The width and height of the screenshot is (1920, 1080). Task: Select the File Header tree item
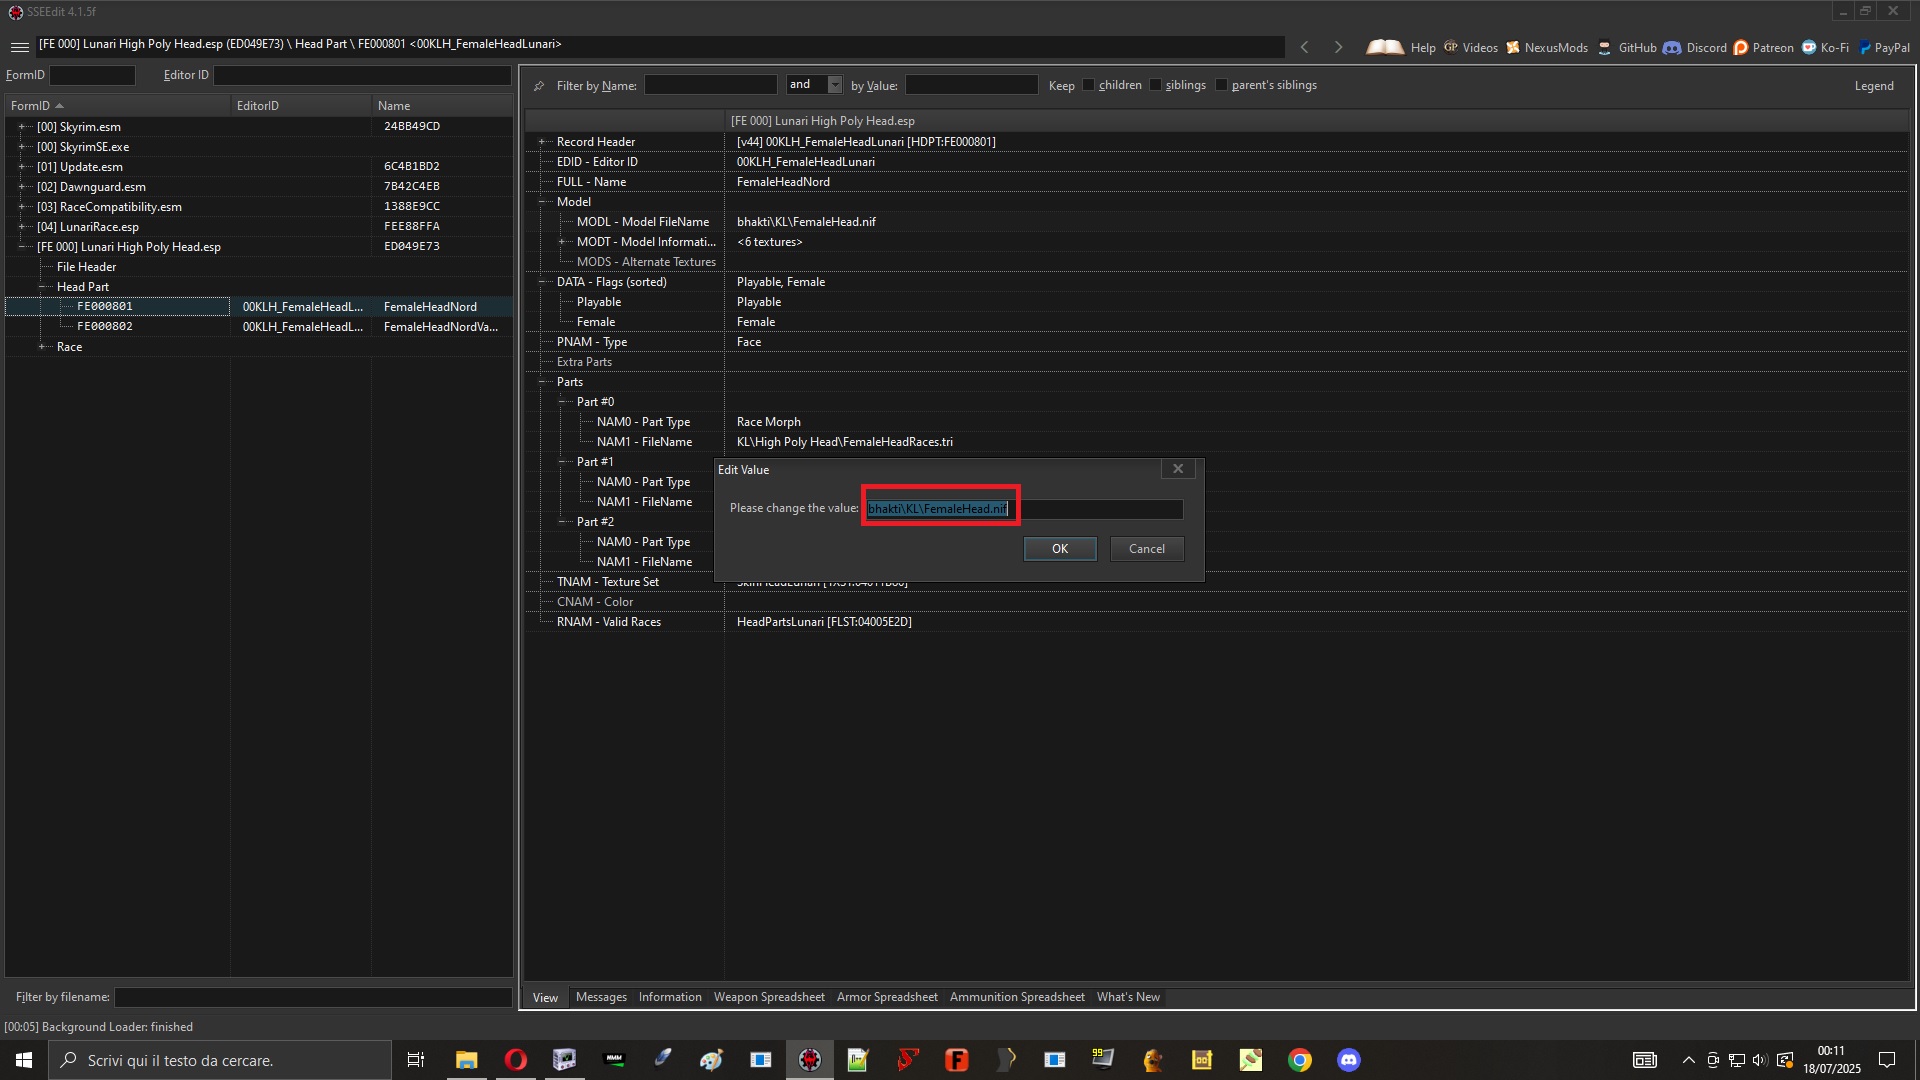[x=86, y=267]
